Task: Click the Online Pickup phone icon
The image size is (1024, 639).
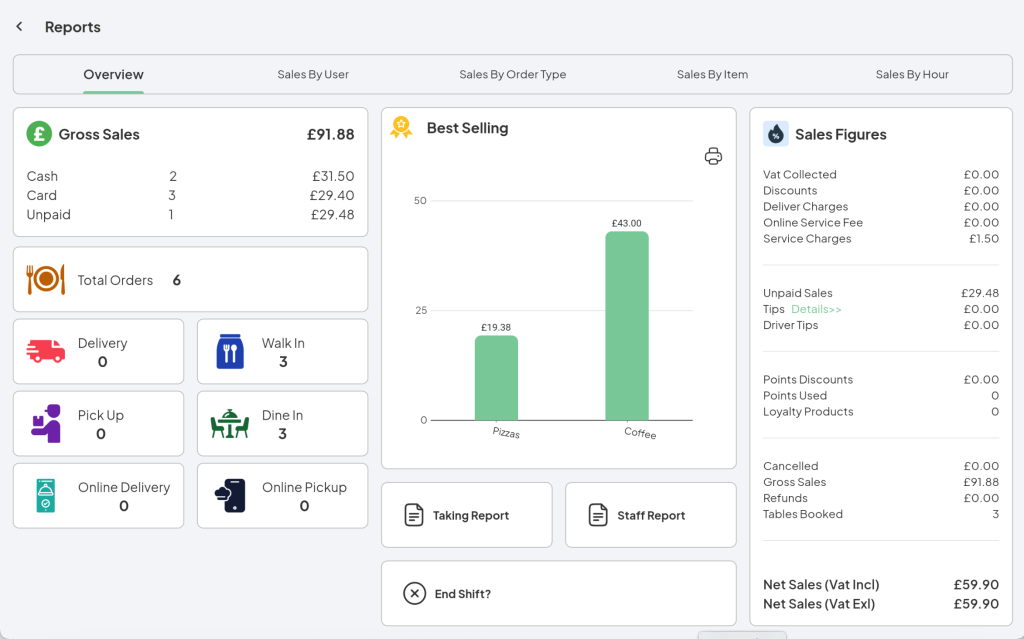Action: tap(228, 495)
